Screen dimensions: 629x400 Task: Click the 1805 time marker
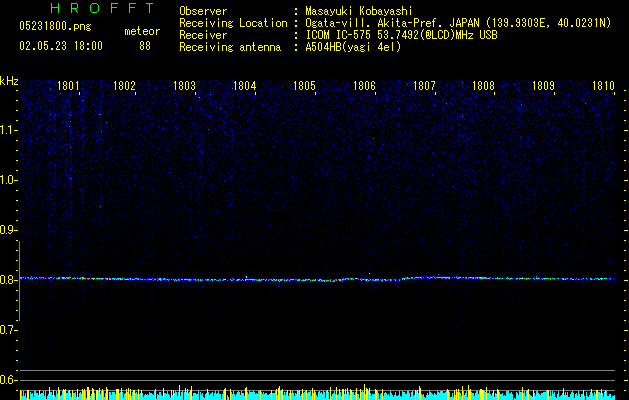(304, 86)
